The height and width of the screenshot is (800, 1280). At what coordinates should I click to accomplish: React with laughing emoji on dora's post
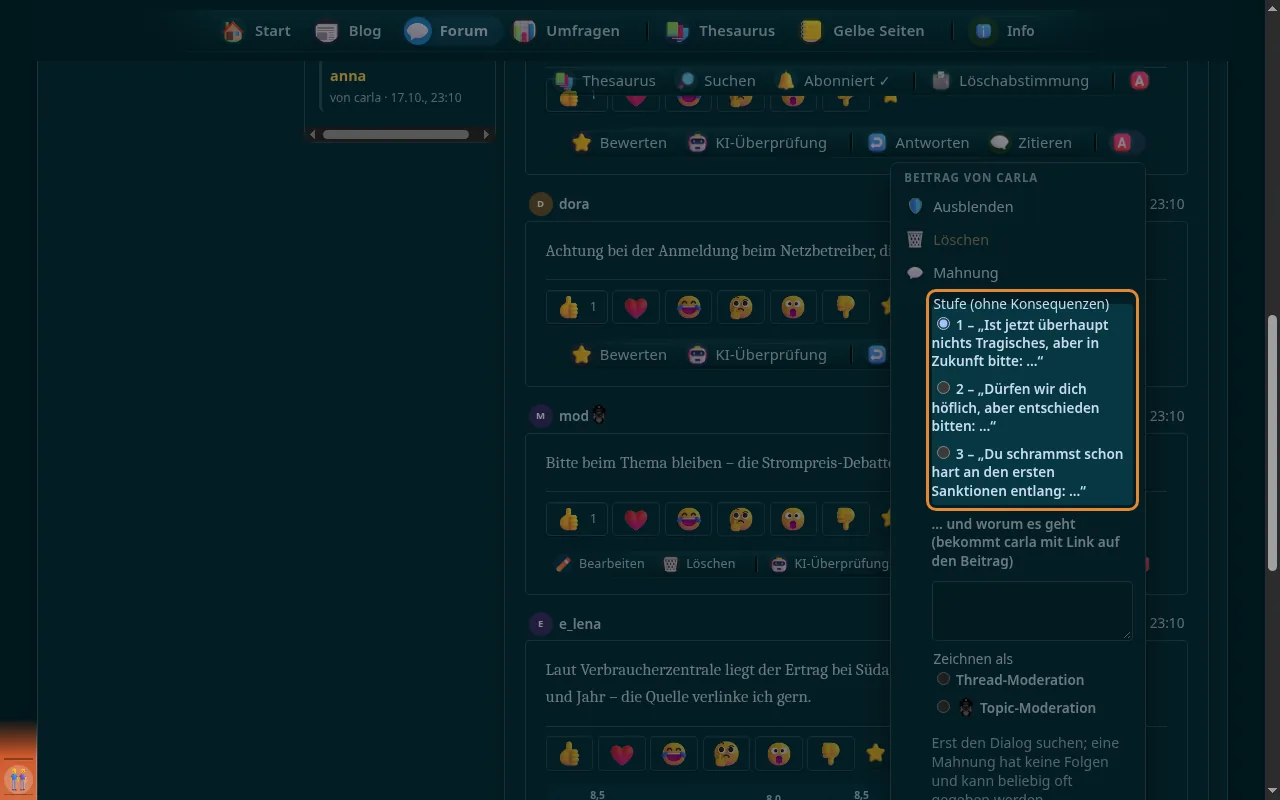click(x=688, y=307)
